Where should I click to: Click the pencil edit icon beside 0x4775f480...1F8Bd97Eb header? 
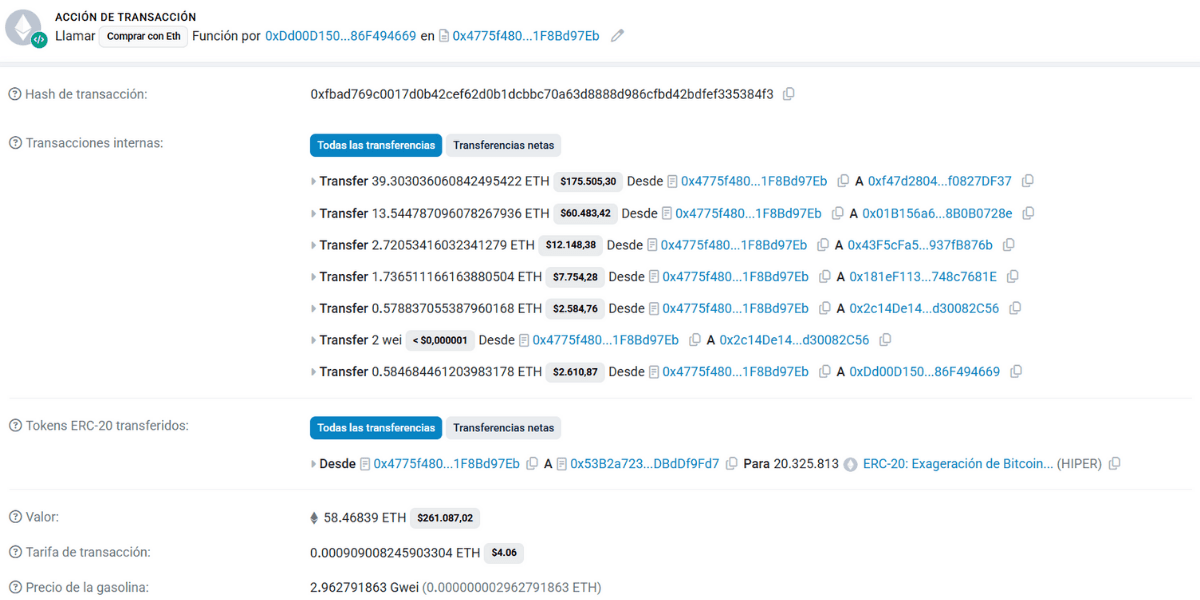coord(617,36)
